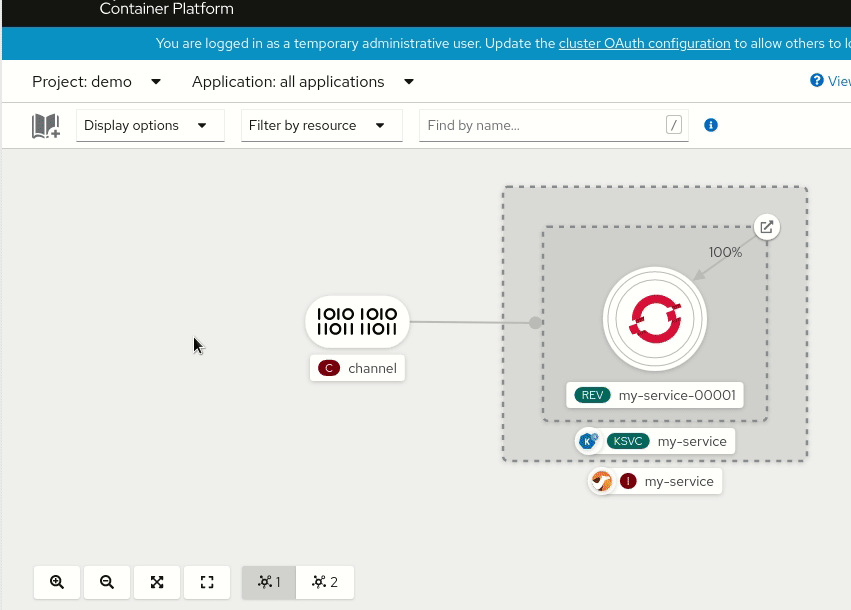Click the info icon beside the search field
This screenshot has height=610, width=851.
711,125
